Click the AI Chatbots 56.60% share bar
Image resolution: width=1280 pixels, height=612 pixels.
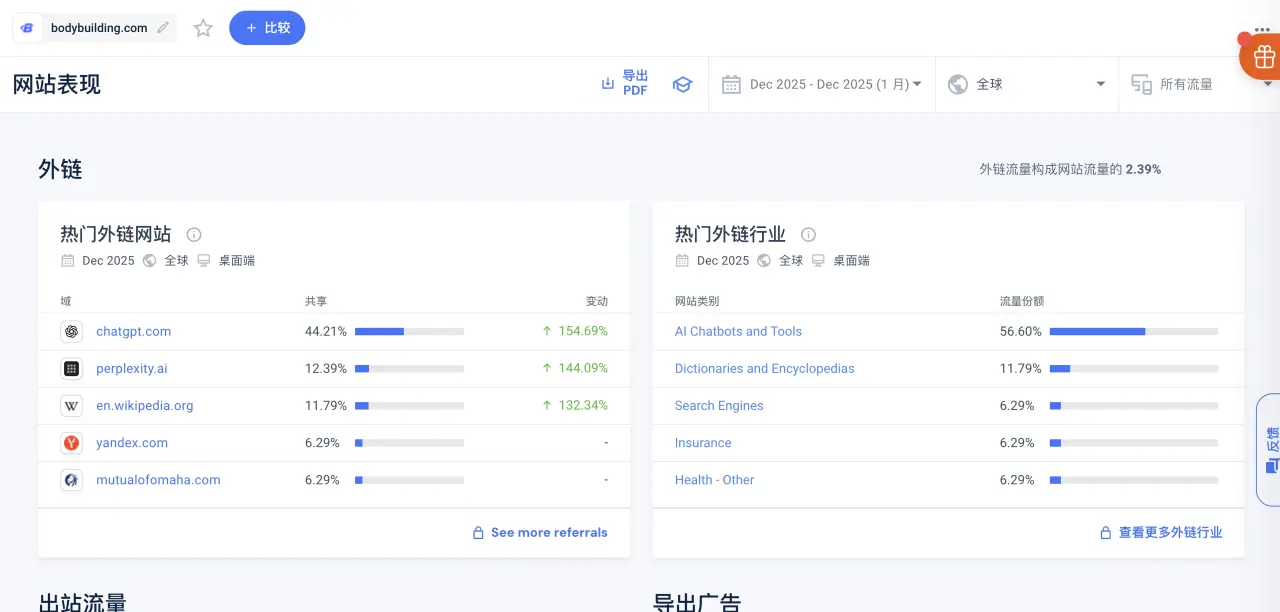[x=1134, y=331]
